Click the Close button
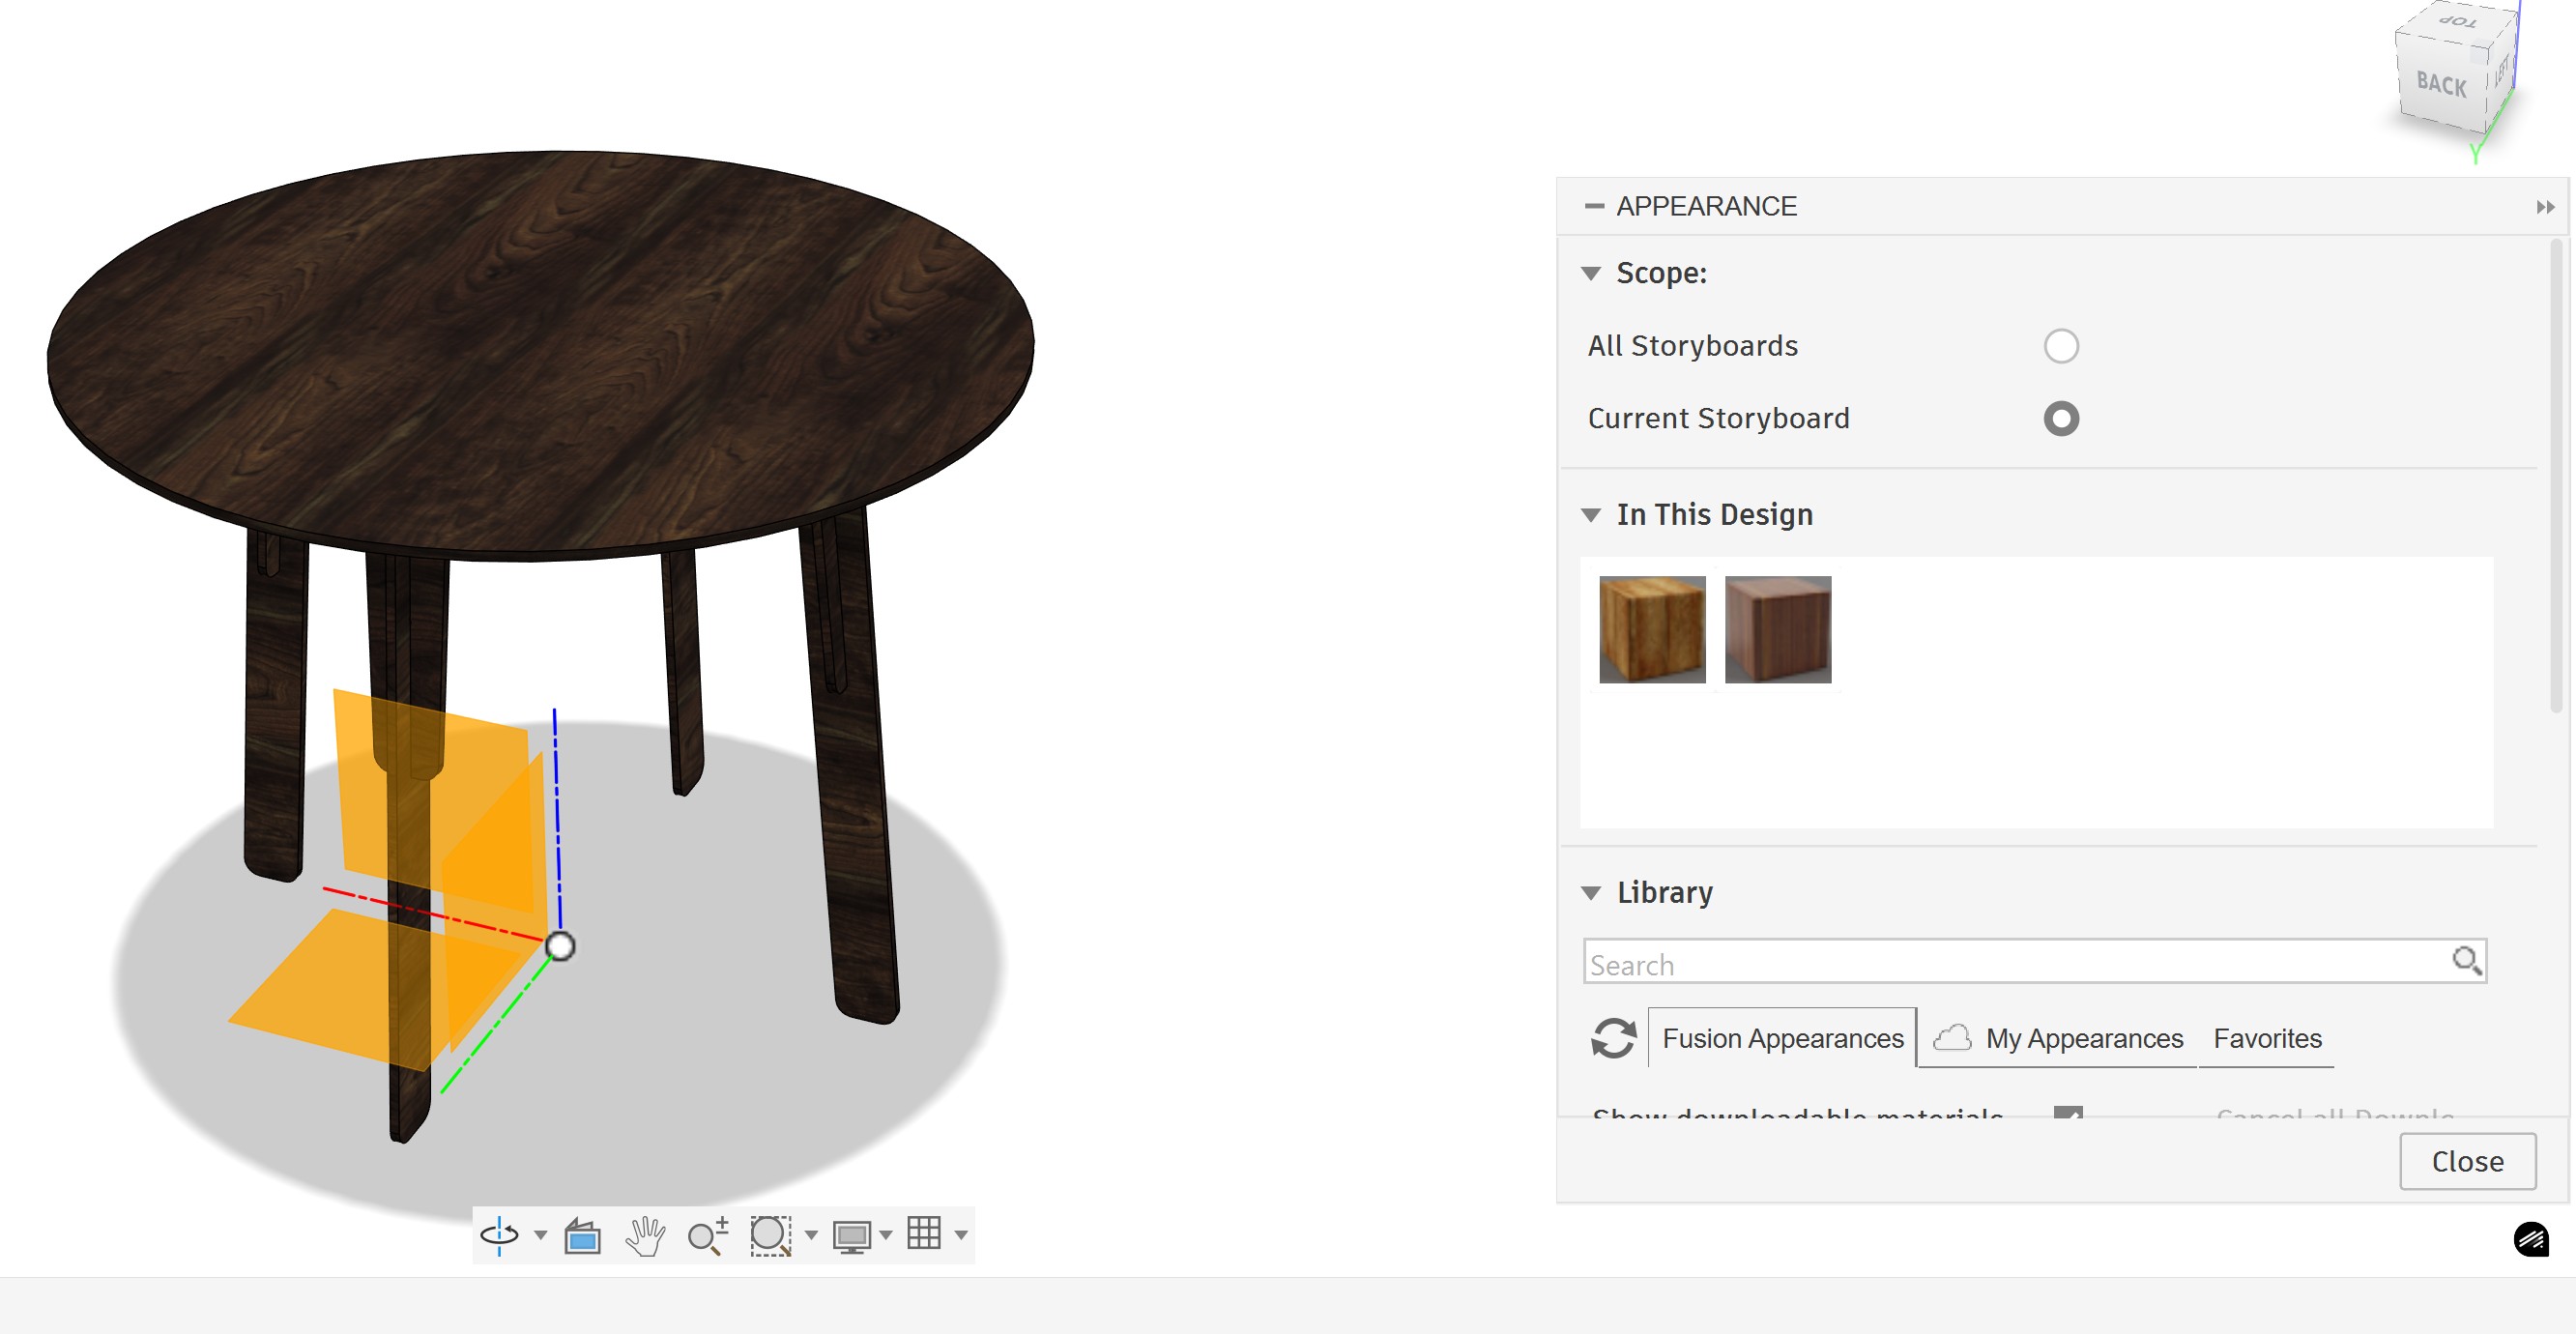Image resolution: width=2576 pixels, height=1334 pixels. pos(2466,1161)
